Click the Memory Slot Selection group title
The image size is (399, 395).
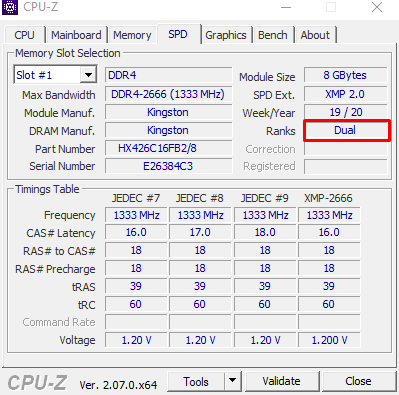pos(68,53)
